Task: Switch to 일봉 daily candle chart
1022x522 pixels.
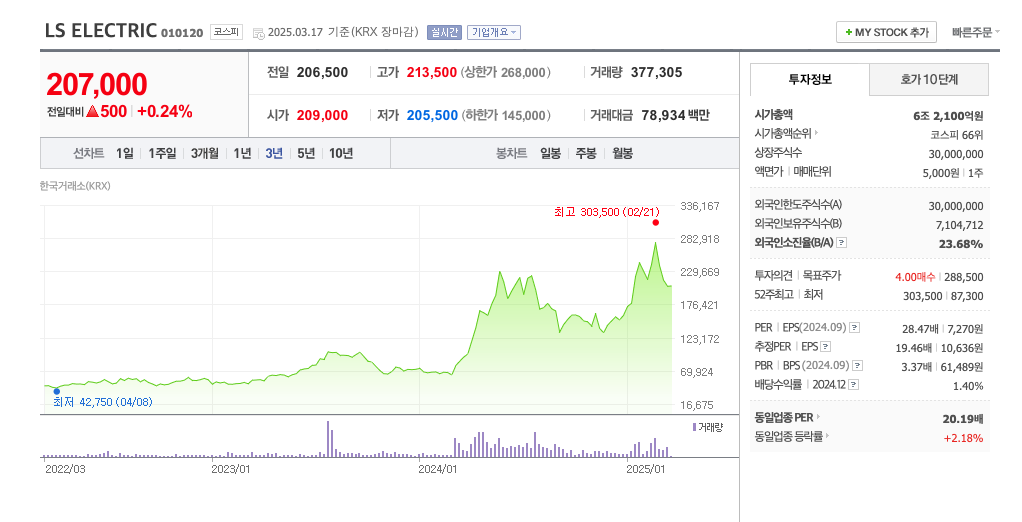Action: (550, 153)
